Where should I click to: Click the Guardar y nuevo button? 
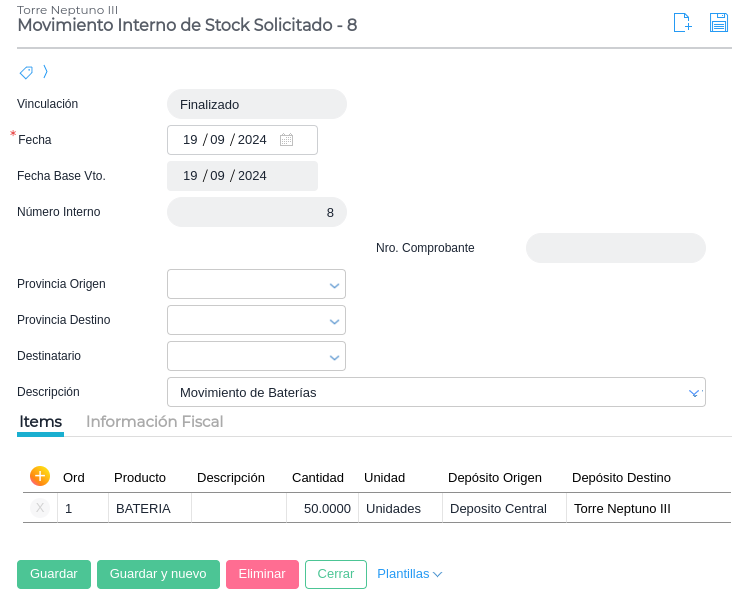[x=158, y=574]
